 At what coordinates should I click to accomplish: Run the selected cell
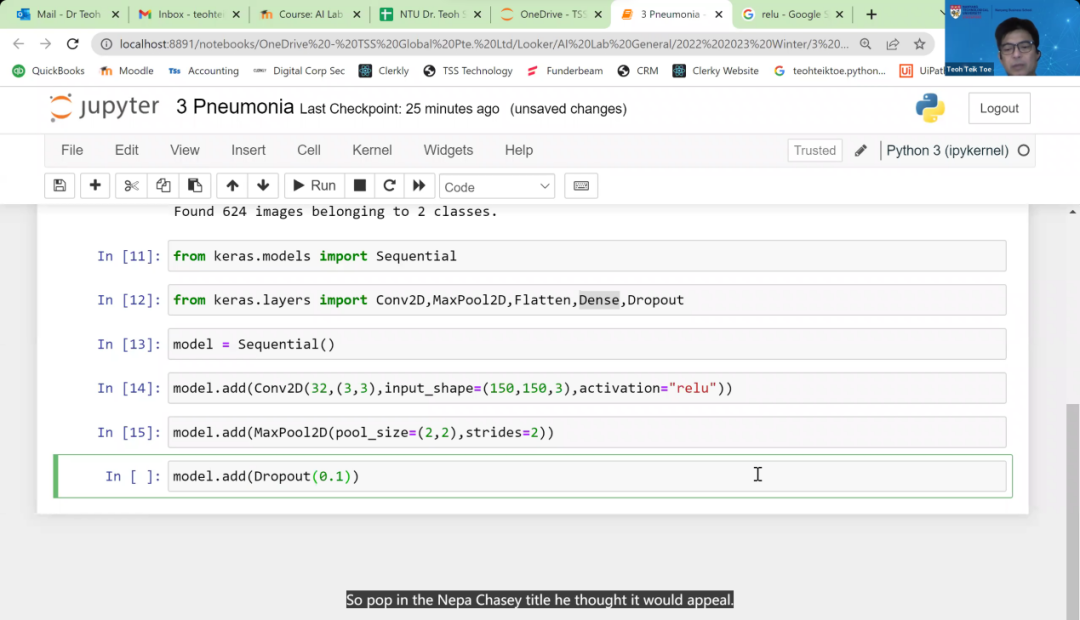pyautogui.click(x=314, y=186)
